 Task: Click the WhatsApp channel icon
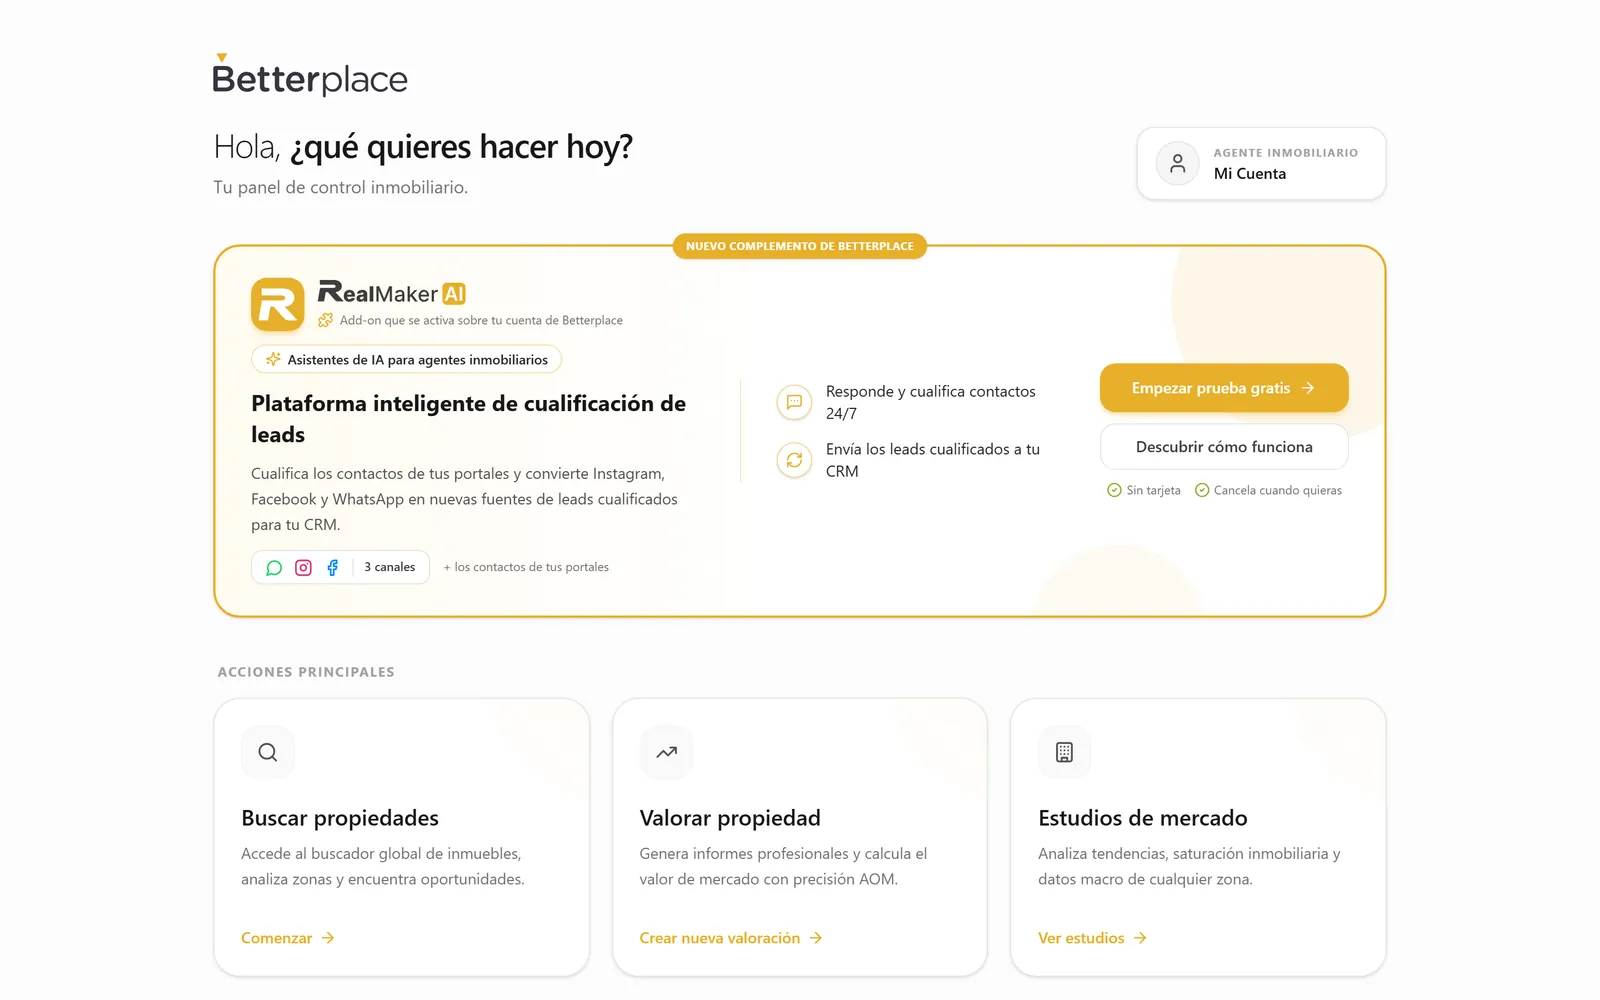click(x=274, y=567)
